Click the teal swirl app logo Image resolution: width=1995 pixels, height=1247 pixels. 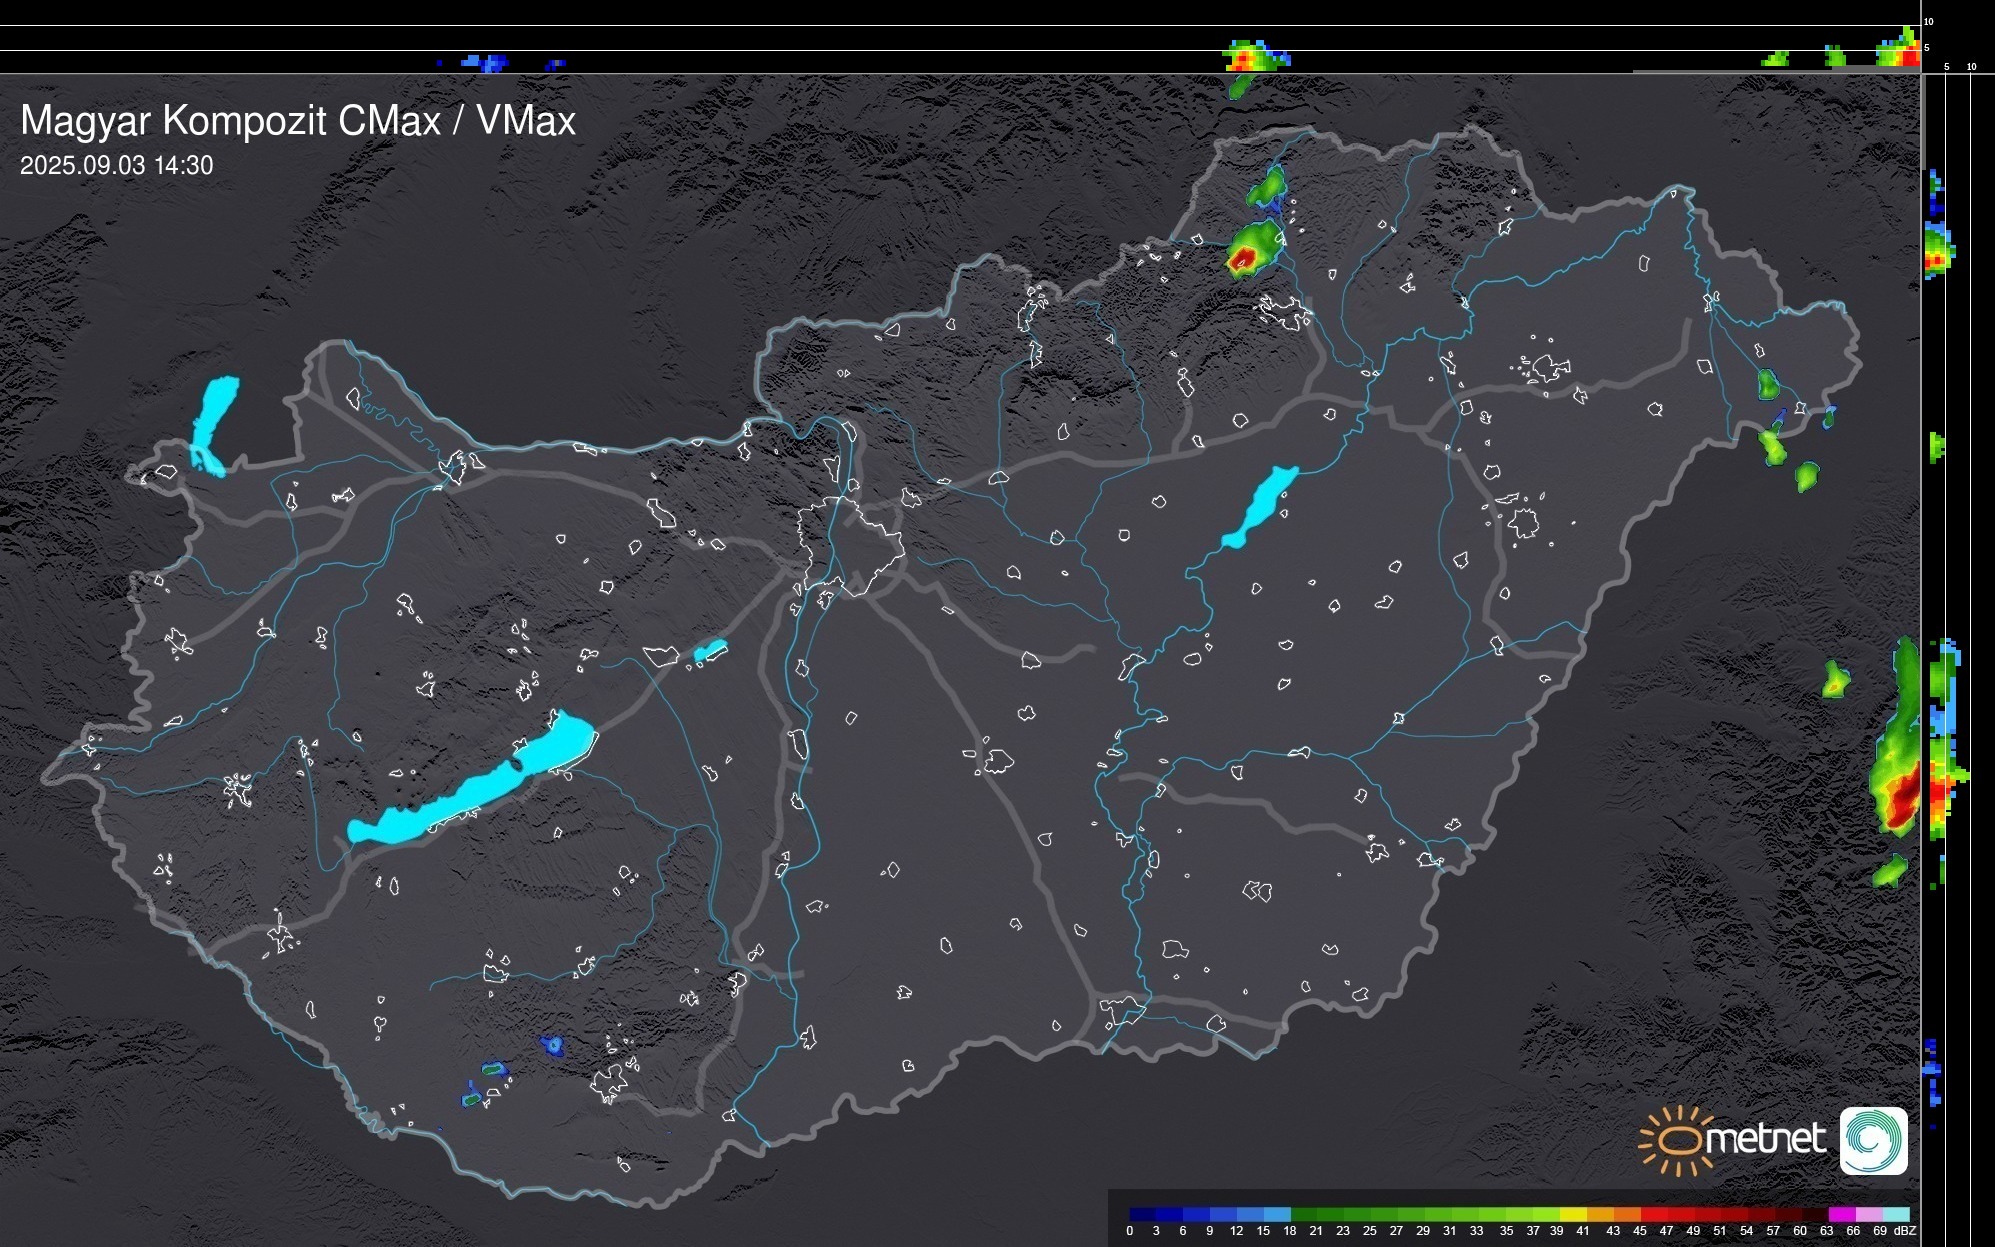point(1873,1140)
